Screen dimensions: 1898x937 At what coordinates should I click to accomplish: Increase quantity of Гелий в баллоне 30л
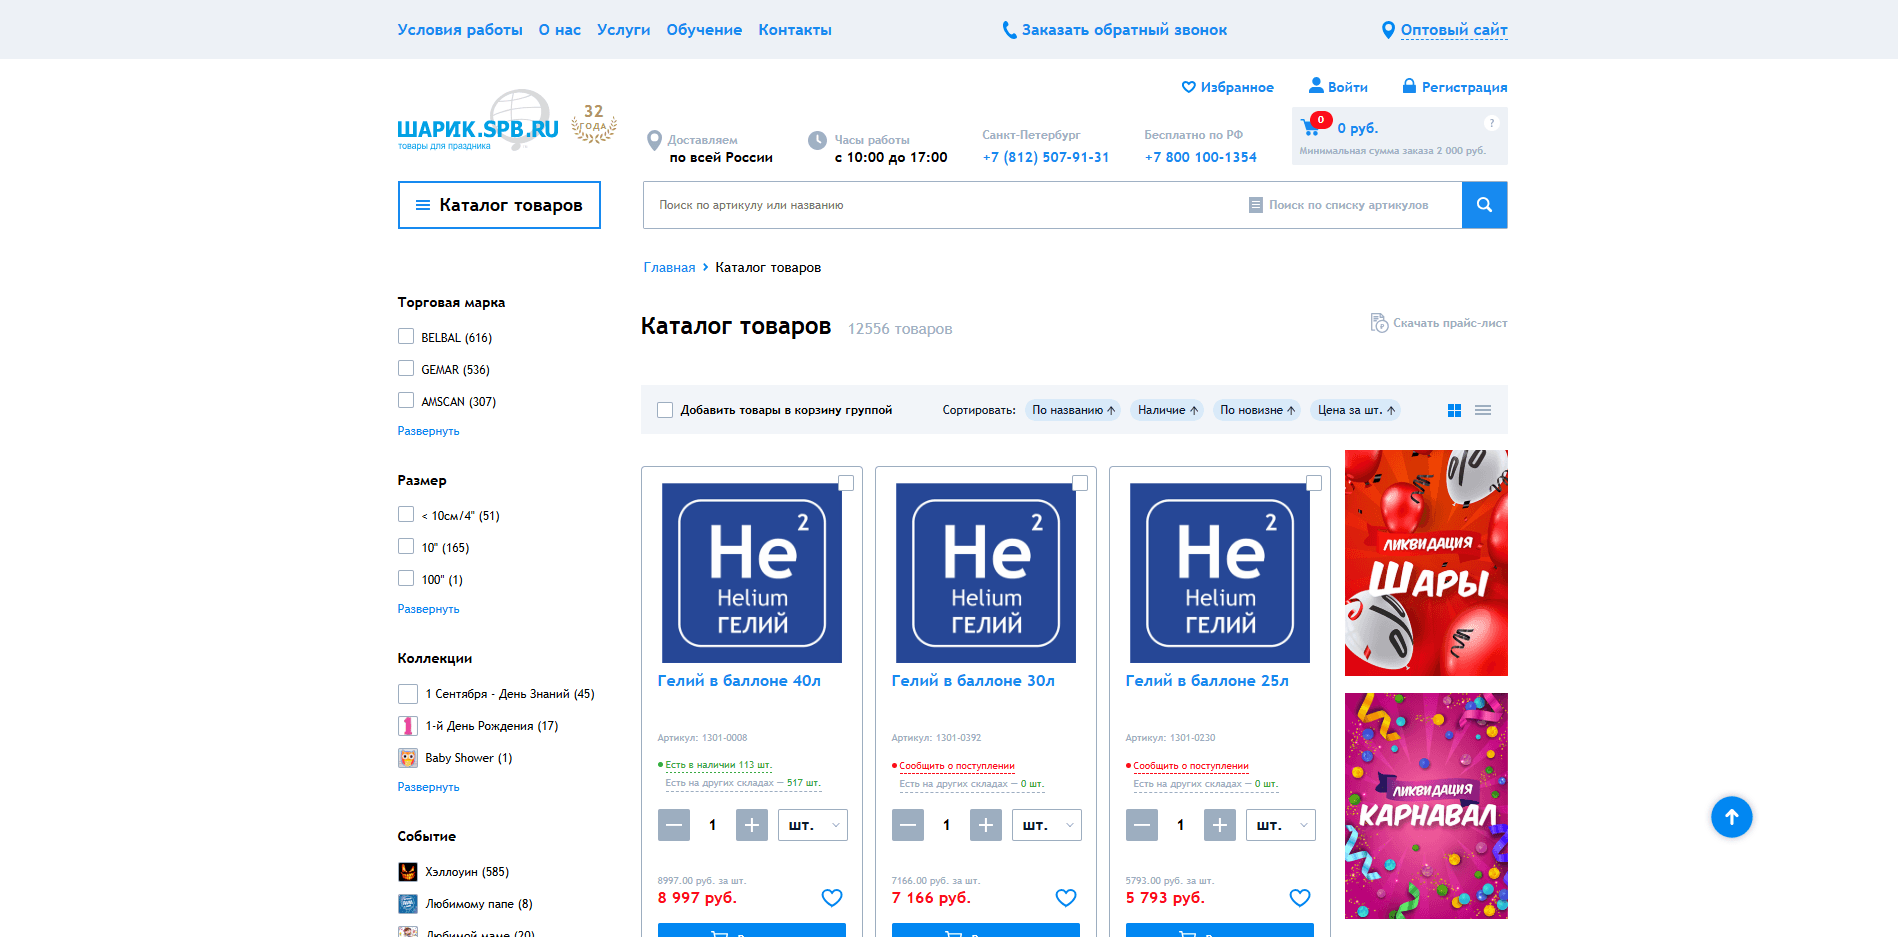pos(986,825)
